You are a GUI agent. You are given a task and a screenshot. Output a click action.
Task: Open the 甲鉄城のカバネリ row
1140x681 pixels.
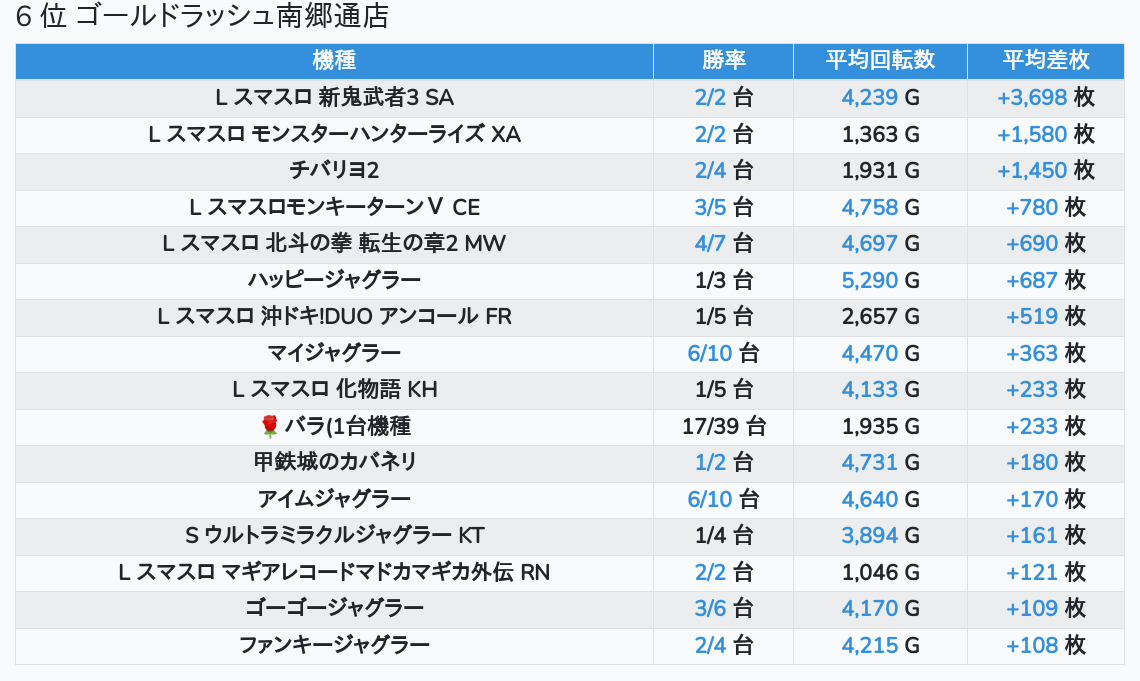(x=334, y=462)
